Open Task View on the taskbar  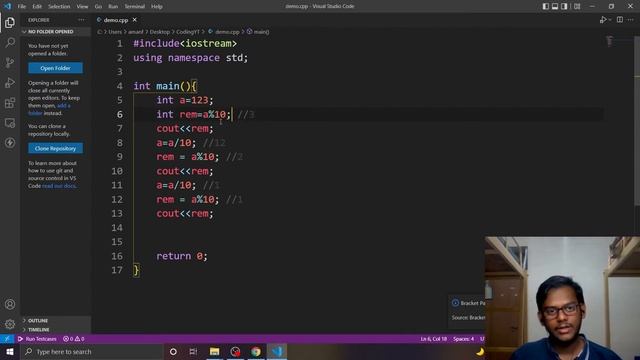[x=193, y=351]
